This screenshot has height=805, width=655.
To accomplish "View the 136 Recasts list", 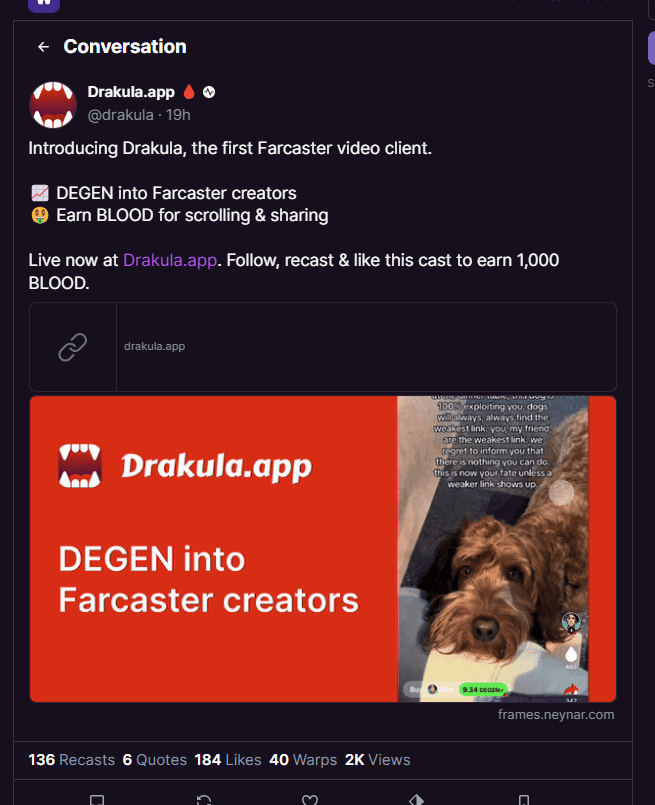I will point(71,759).
